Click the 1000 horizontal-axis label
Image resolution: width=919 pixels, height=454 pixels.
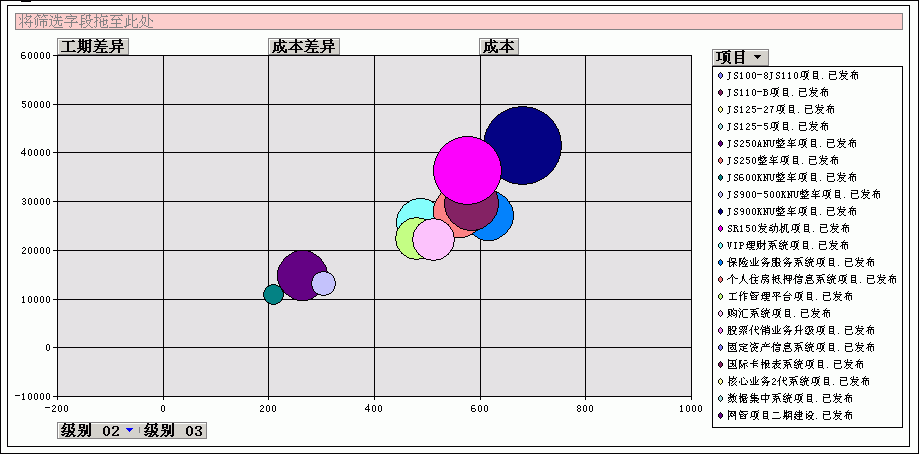[x=692, y=408]
